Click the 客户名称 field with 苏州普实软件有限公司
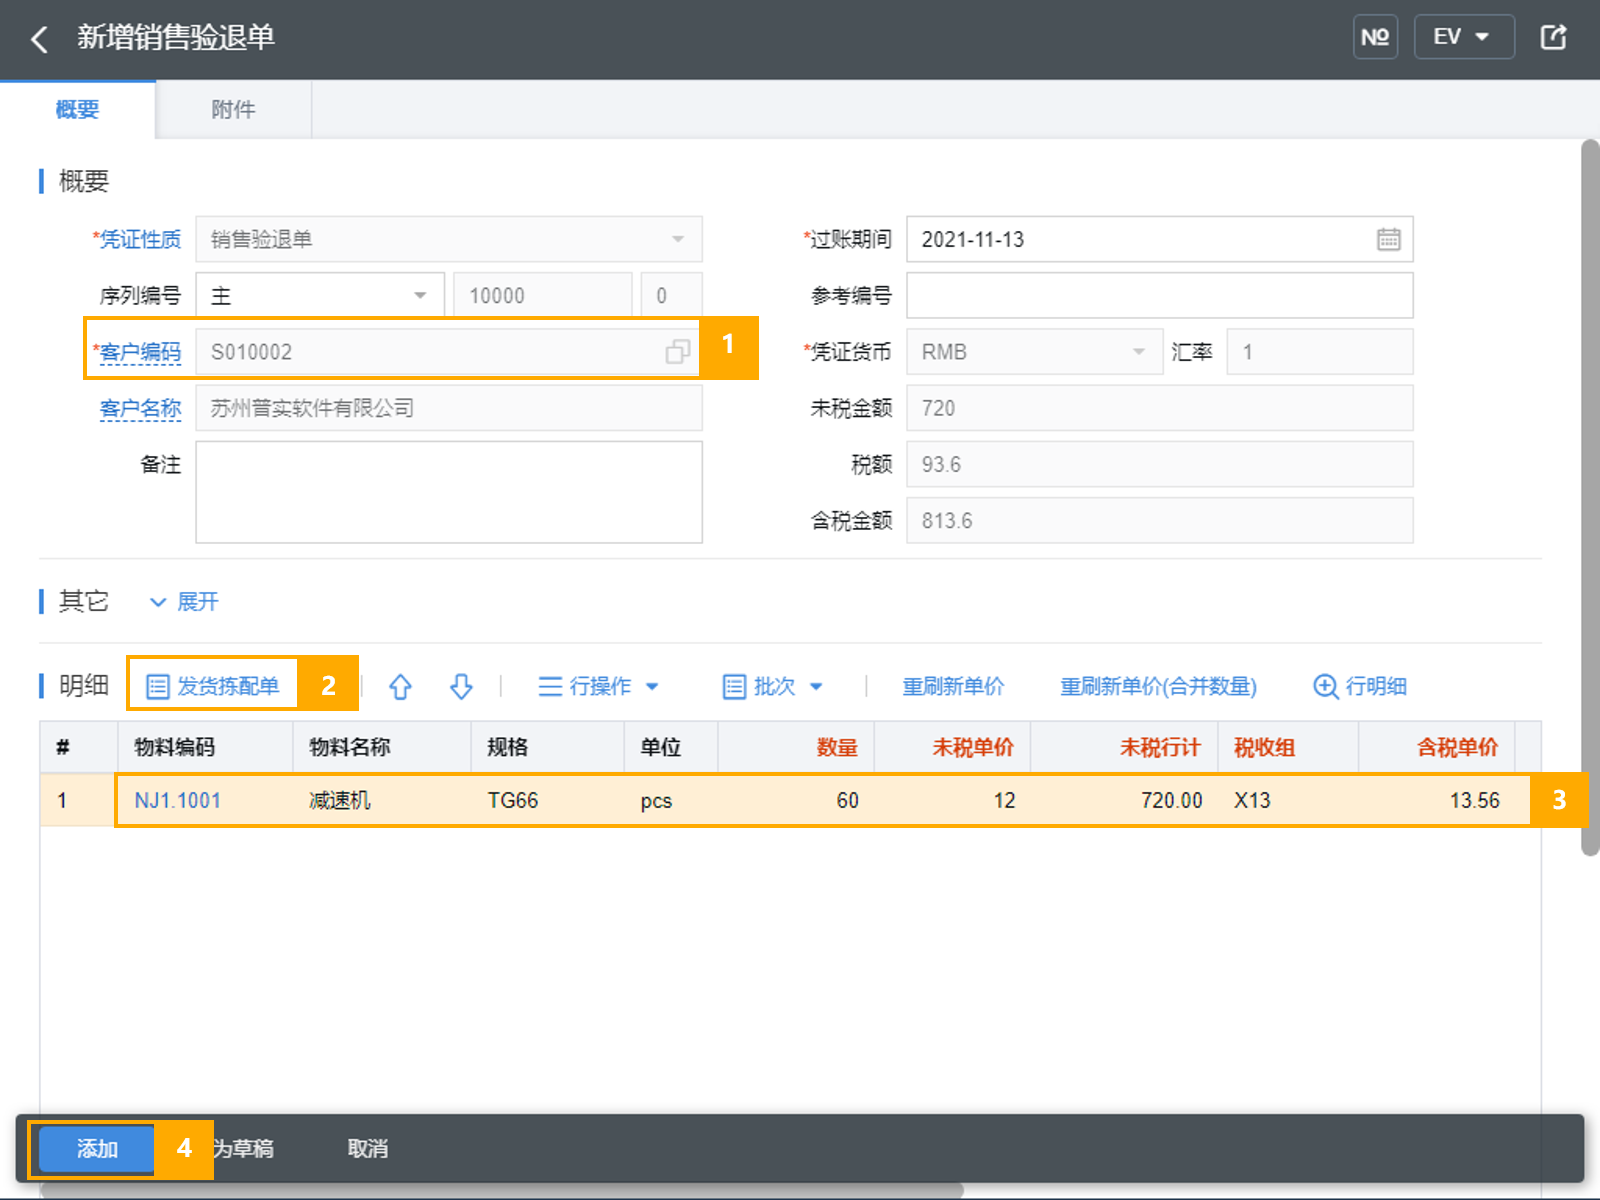This screenshot has width=1600, height=1200. click(449, 408)
